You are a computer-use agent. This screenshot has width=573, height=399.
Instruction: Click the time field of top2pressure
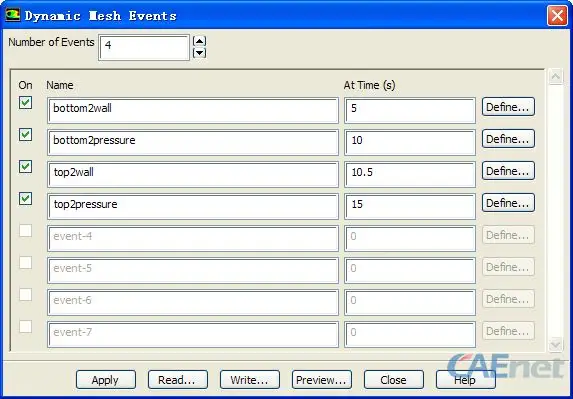pyautogui.click(x=410, y=206)
